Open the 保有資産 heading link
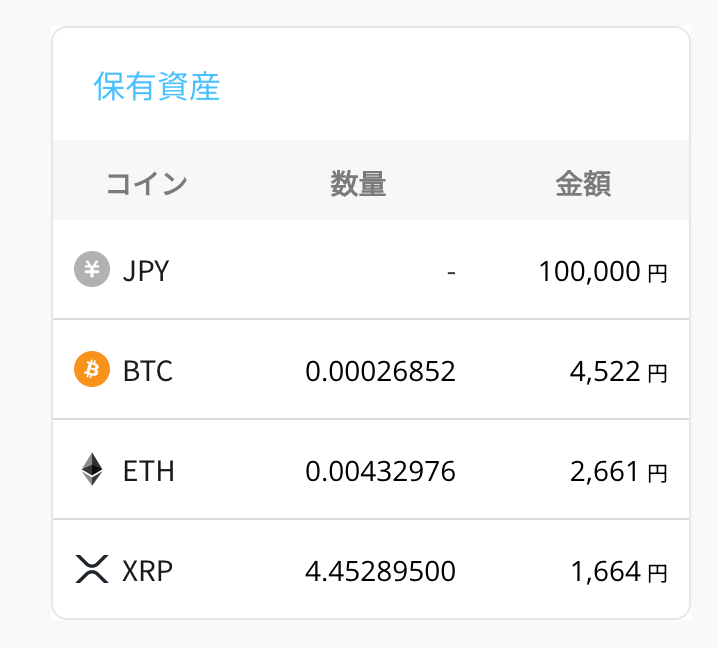Screen dimensions: 718x648 [x=157, y=86]
